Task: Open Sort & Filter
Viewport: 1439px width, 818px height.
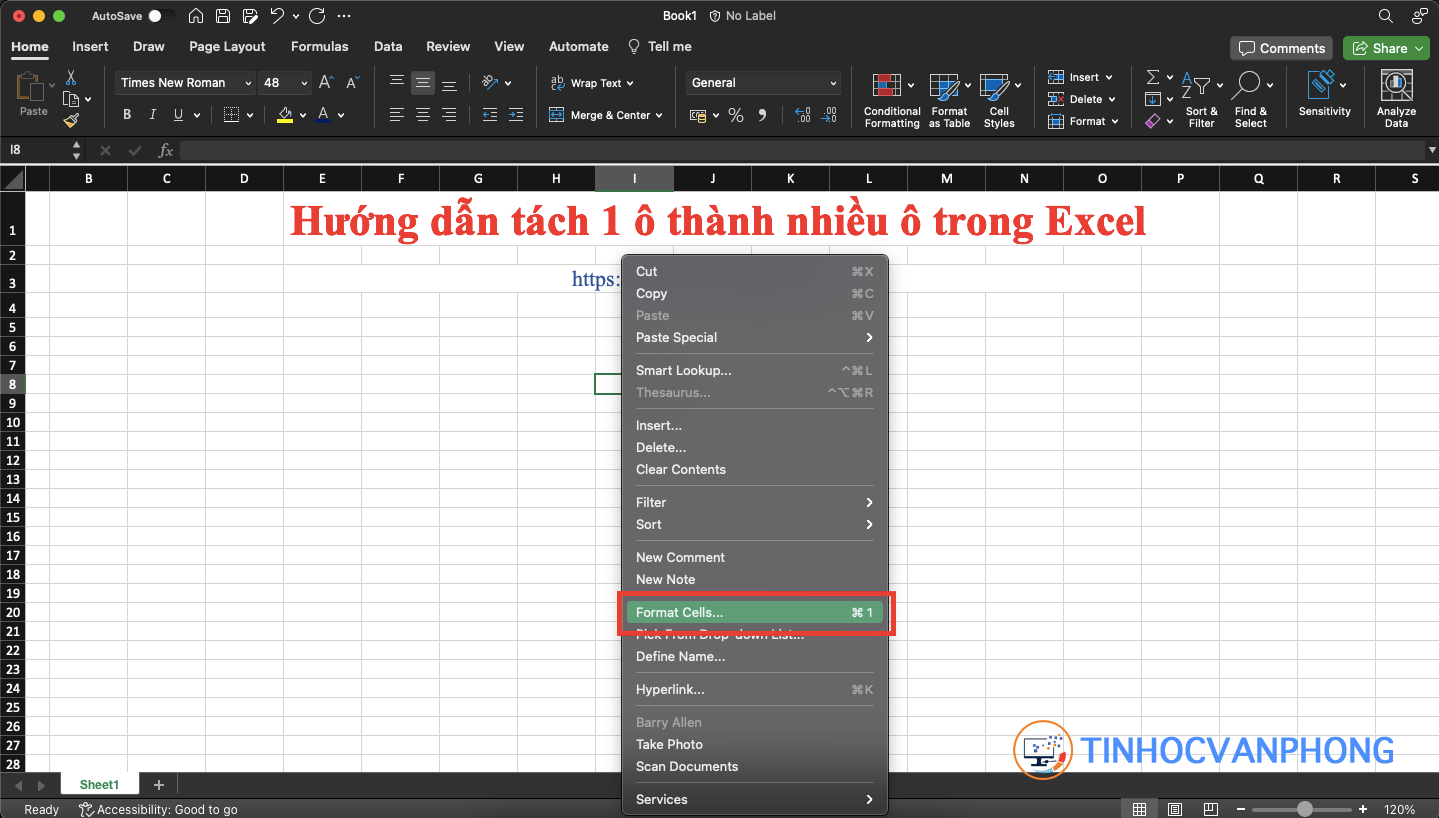Action: (1201, 100)
